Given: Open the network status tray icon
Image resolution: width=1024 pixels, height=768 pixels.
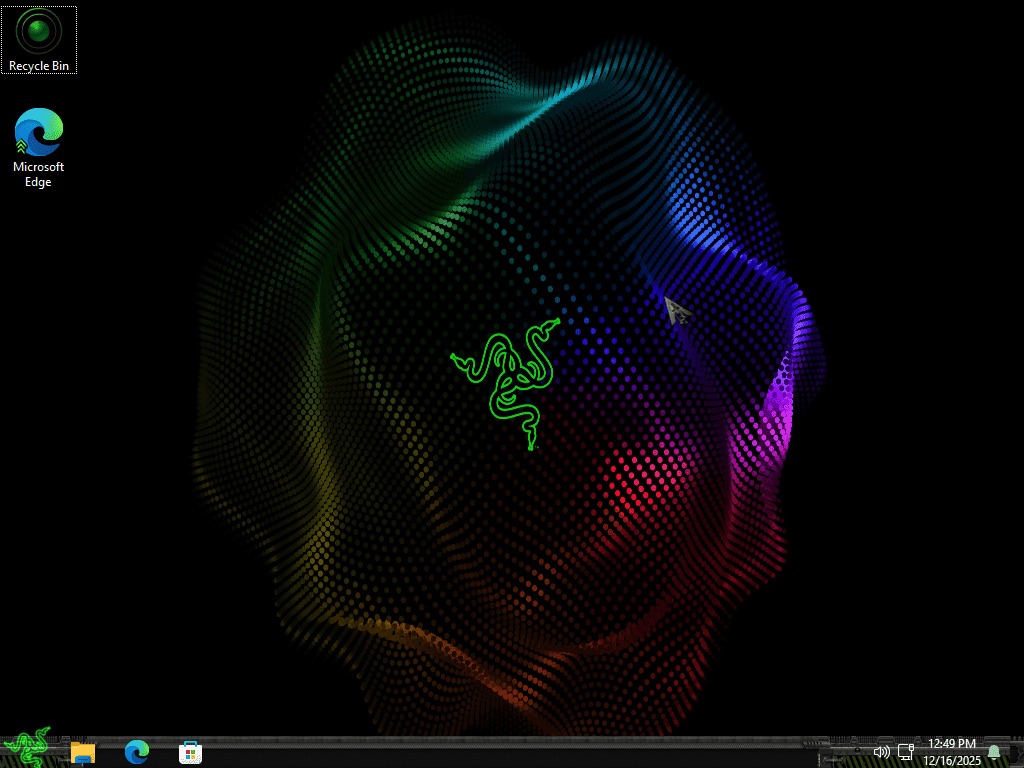Looking at the screenshot, I should [x=906, y=752].
